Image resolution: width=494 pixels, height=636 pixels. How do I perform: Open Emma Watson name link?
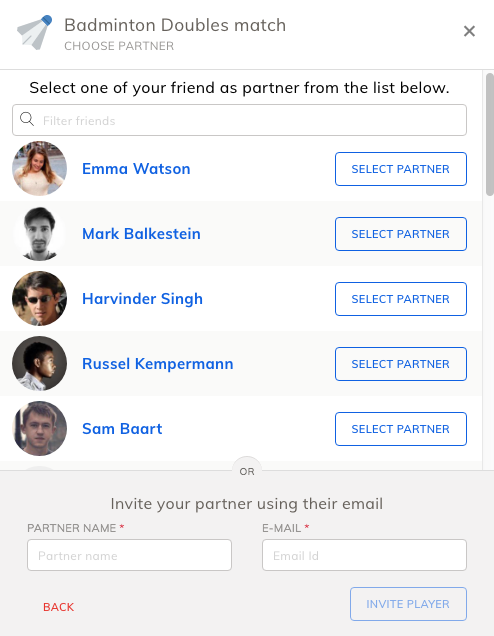[x=136, y=169]
